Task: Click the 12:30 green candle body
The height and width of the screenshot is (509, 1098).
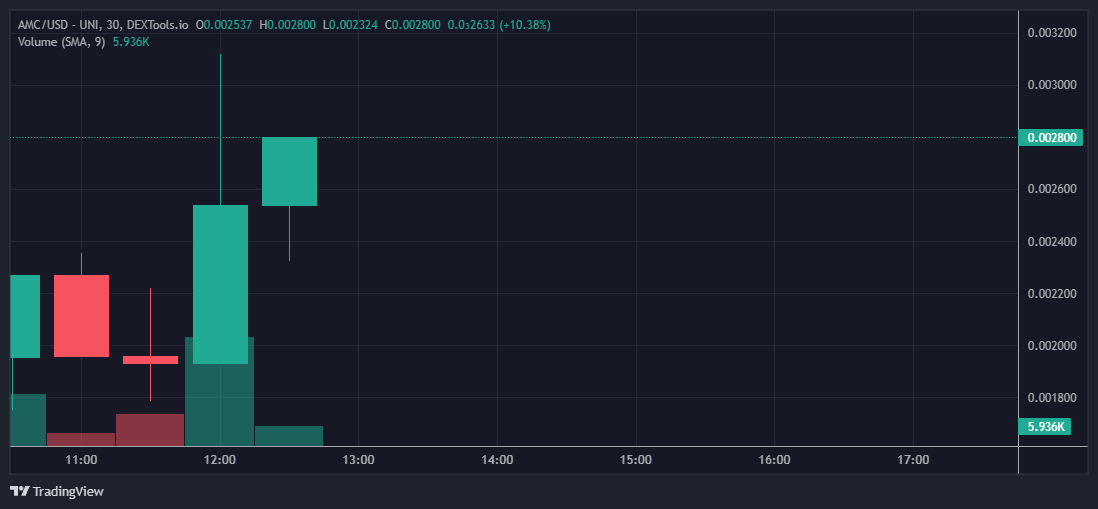Action: pyautogui.click(x=289, y=172)
